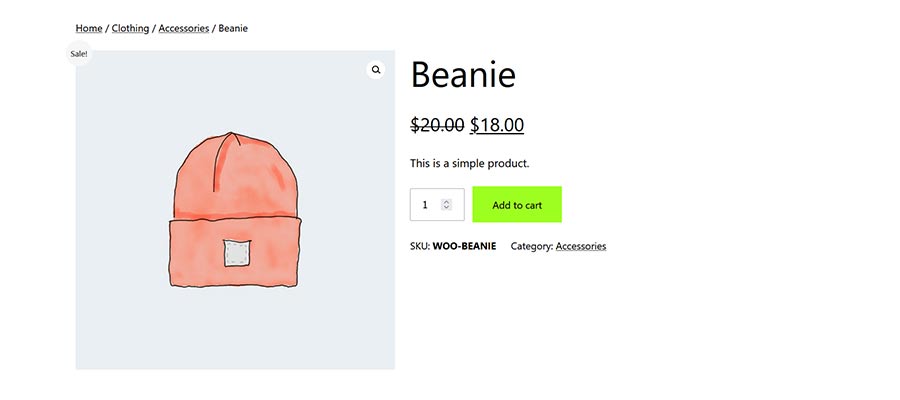Open the product image zoom magnifier

[x=376, y=70]
